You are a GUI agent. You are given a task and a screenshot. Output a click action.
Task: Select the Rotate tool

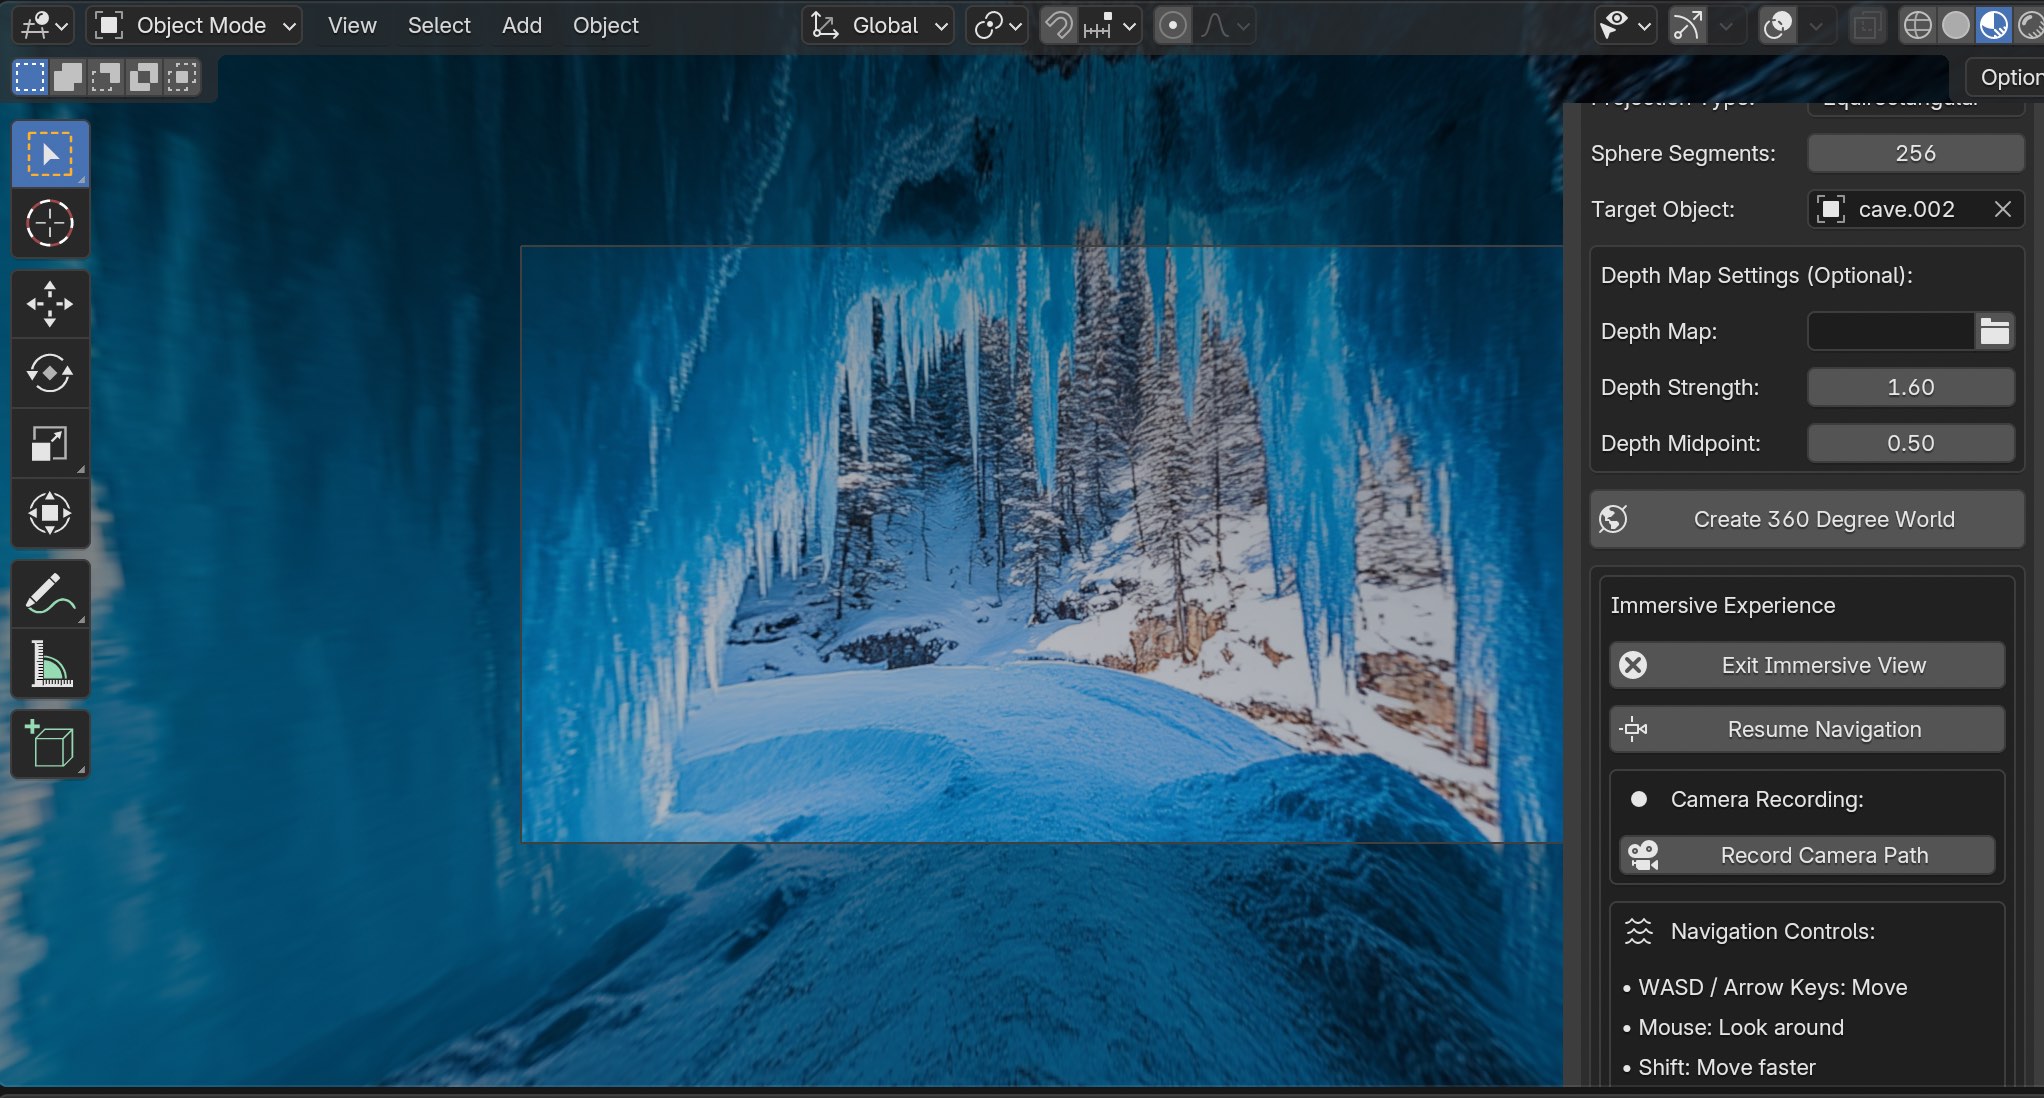pos(50,373)
